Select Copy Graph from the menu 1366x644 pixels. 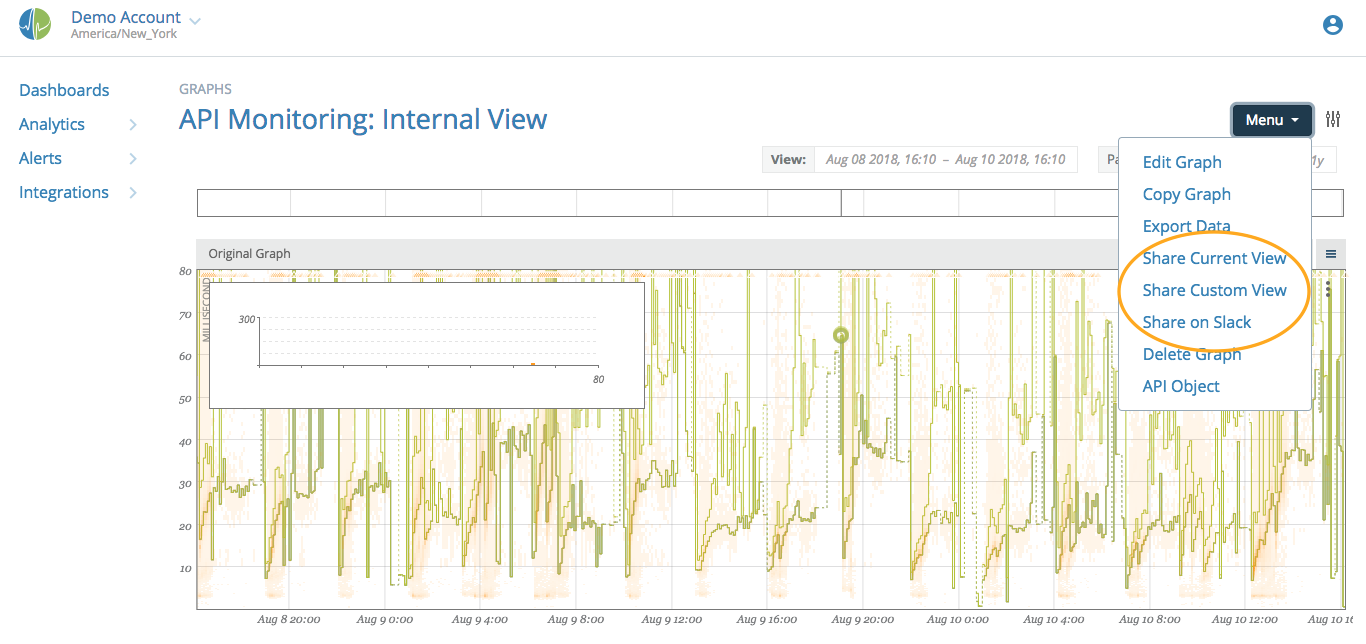click(x=1186, y=193)
